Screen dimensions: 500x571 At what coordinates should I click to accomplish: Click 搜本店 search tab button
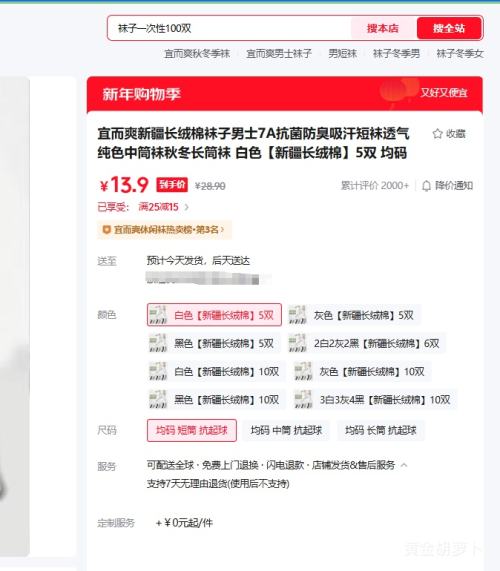(383, 28)
